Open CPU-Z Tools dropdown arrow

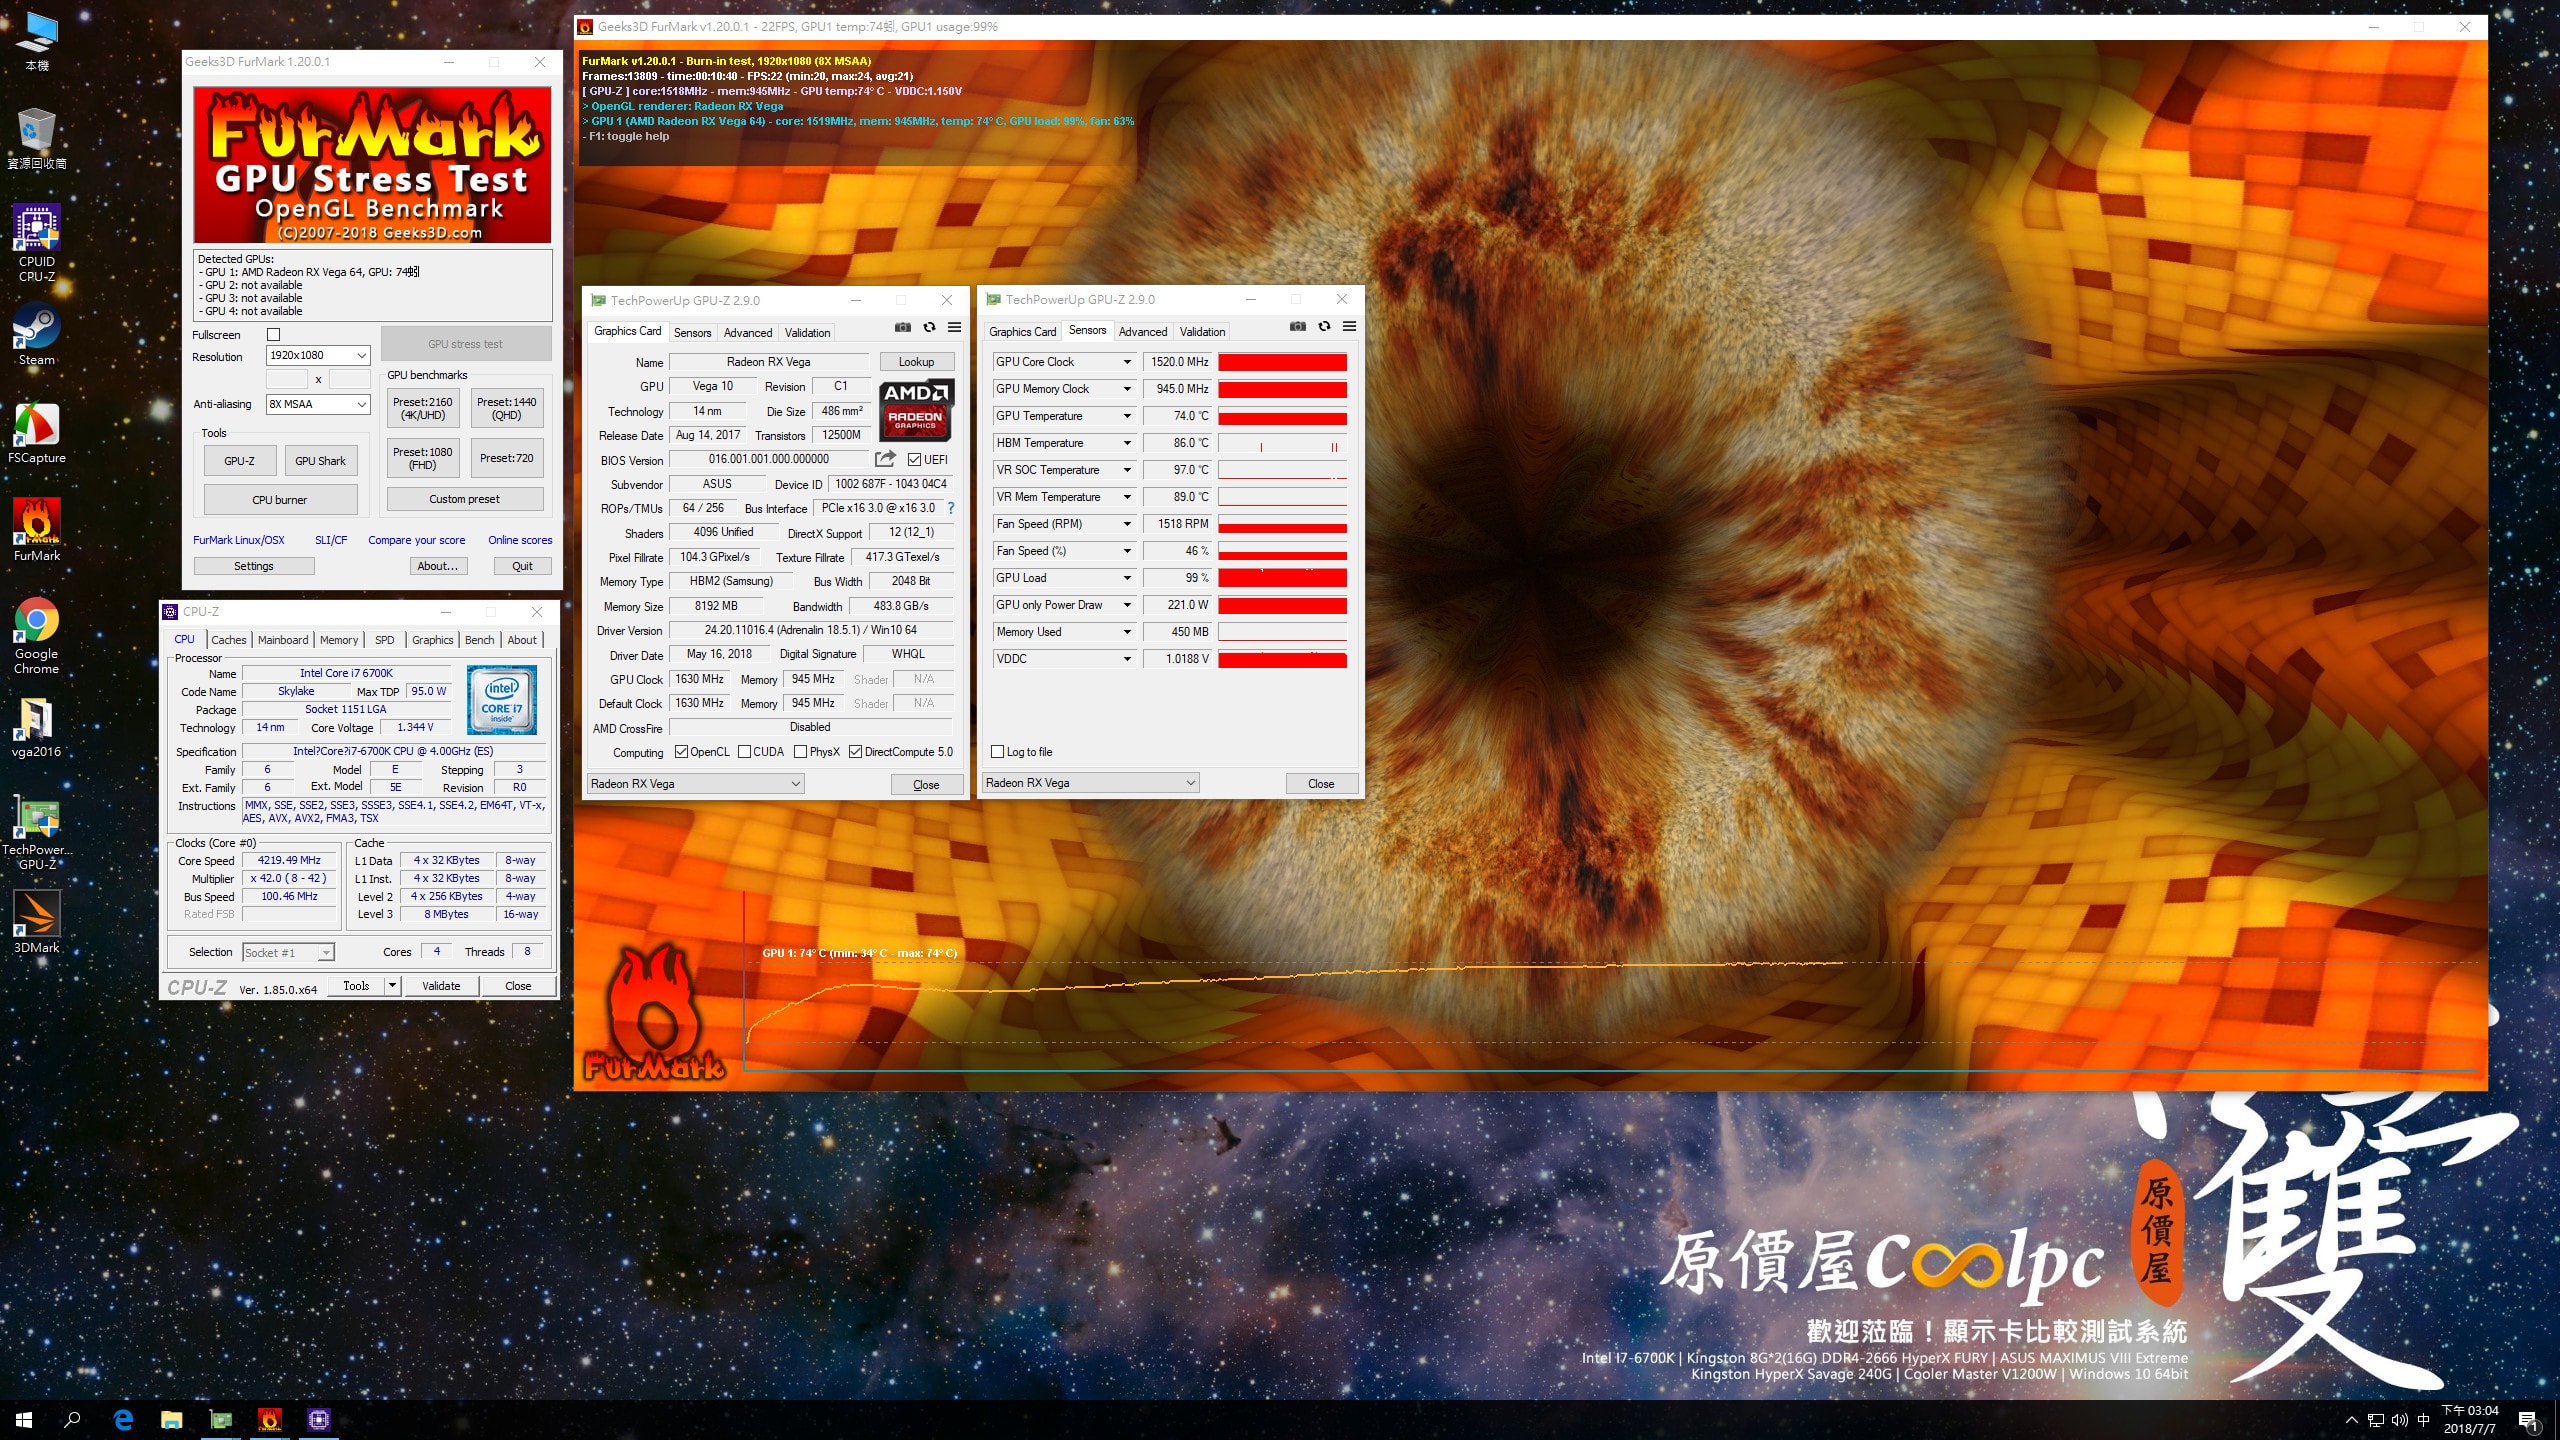coord(393,986)
